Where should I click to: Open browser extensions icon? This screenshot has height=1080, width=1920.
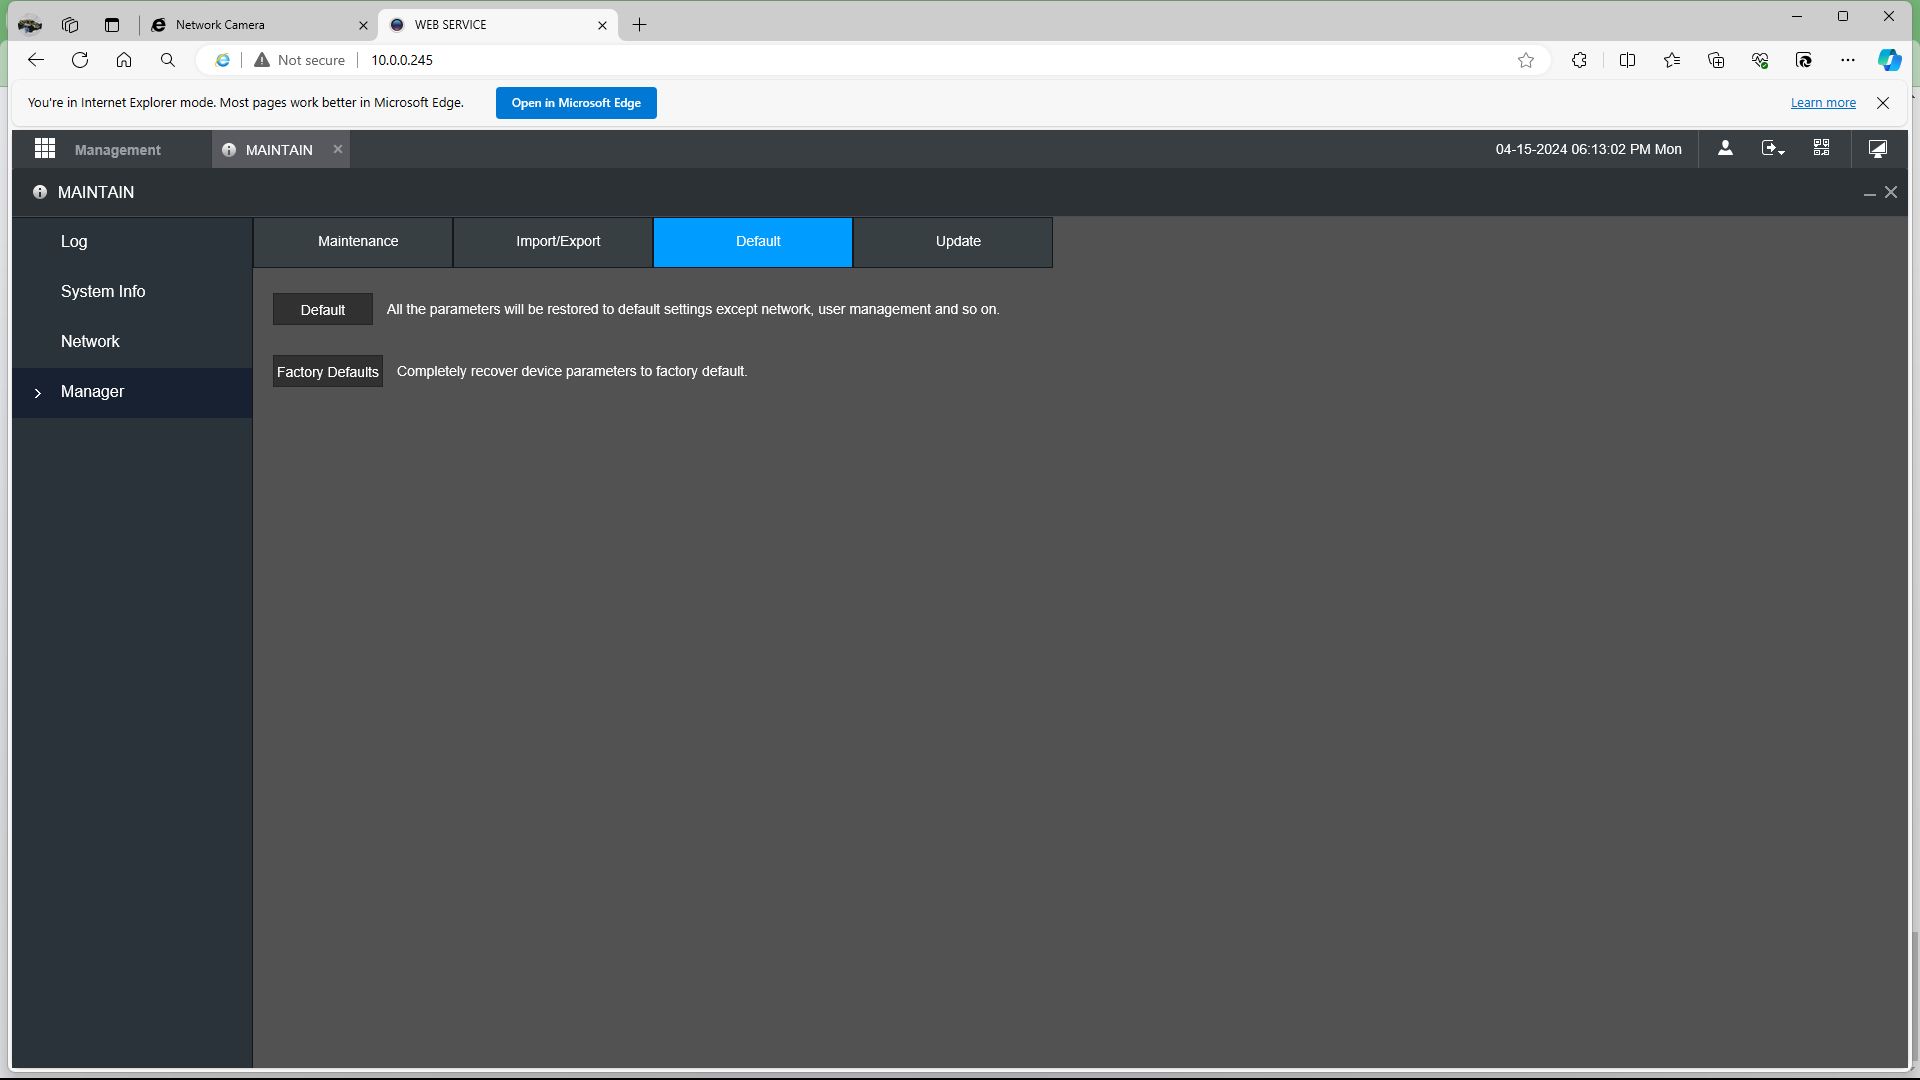pos(1579,60)
